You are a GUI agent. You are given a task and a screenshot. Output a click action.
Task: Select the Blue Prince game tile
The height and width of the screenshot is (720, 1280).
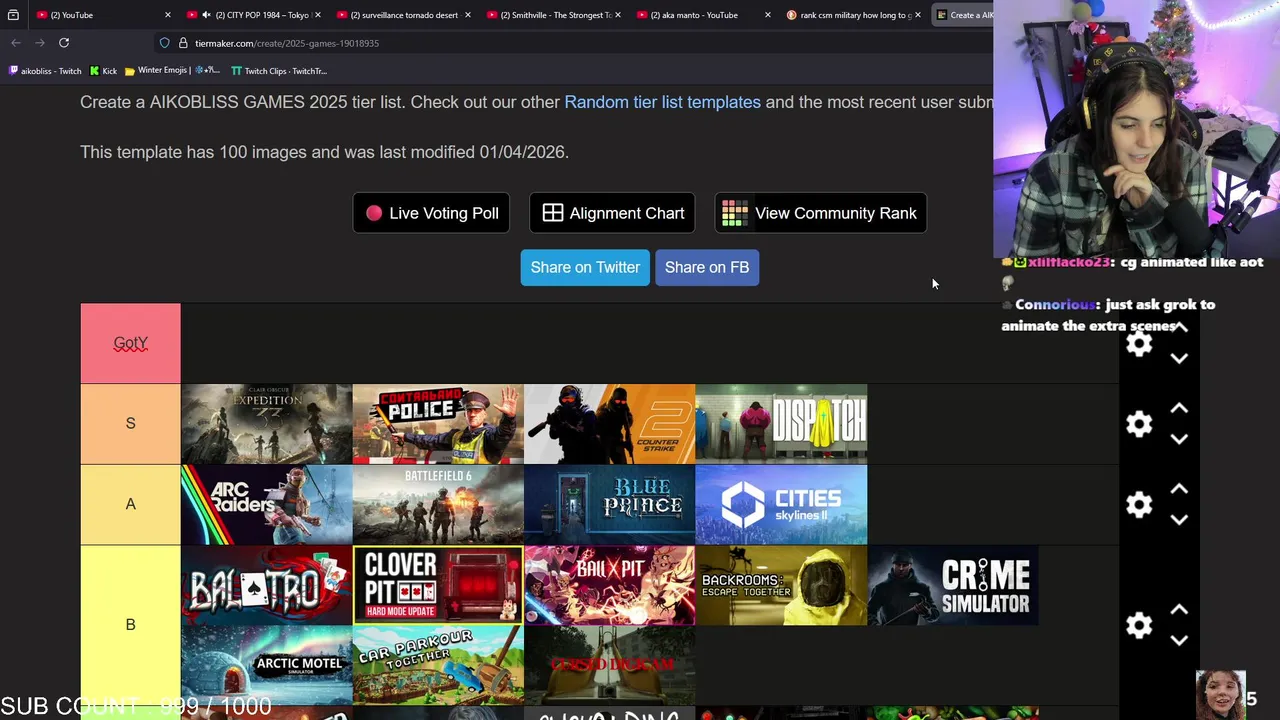point(609,505)
